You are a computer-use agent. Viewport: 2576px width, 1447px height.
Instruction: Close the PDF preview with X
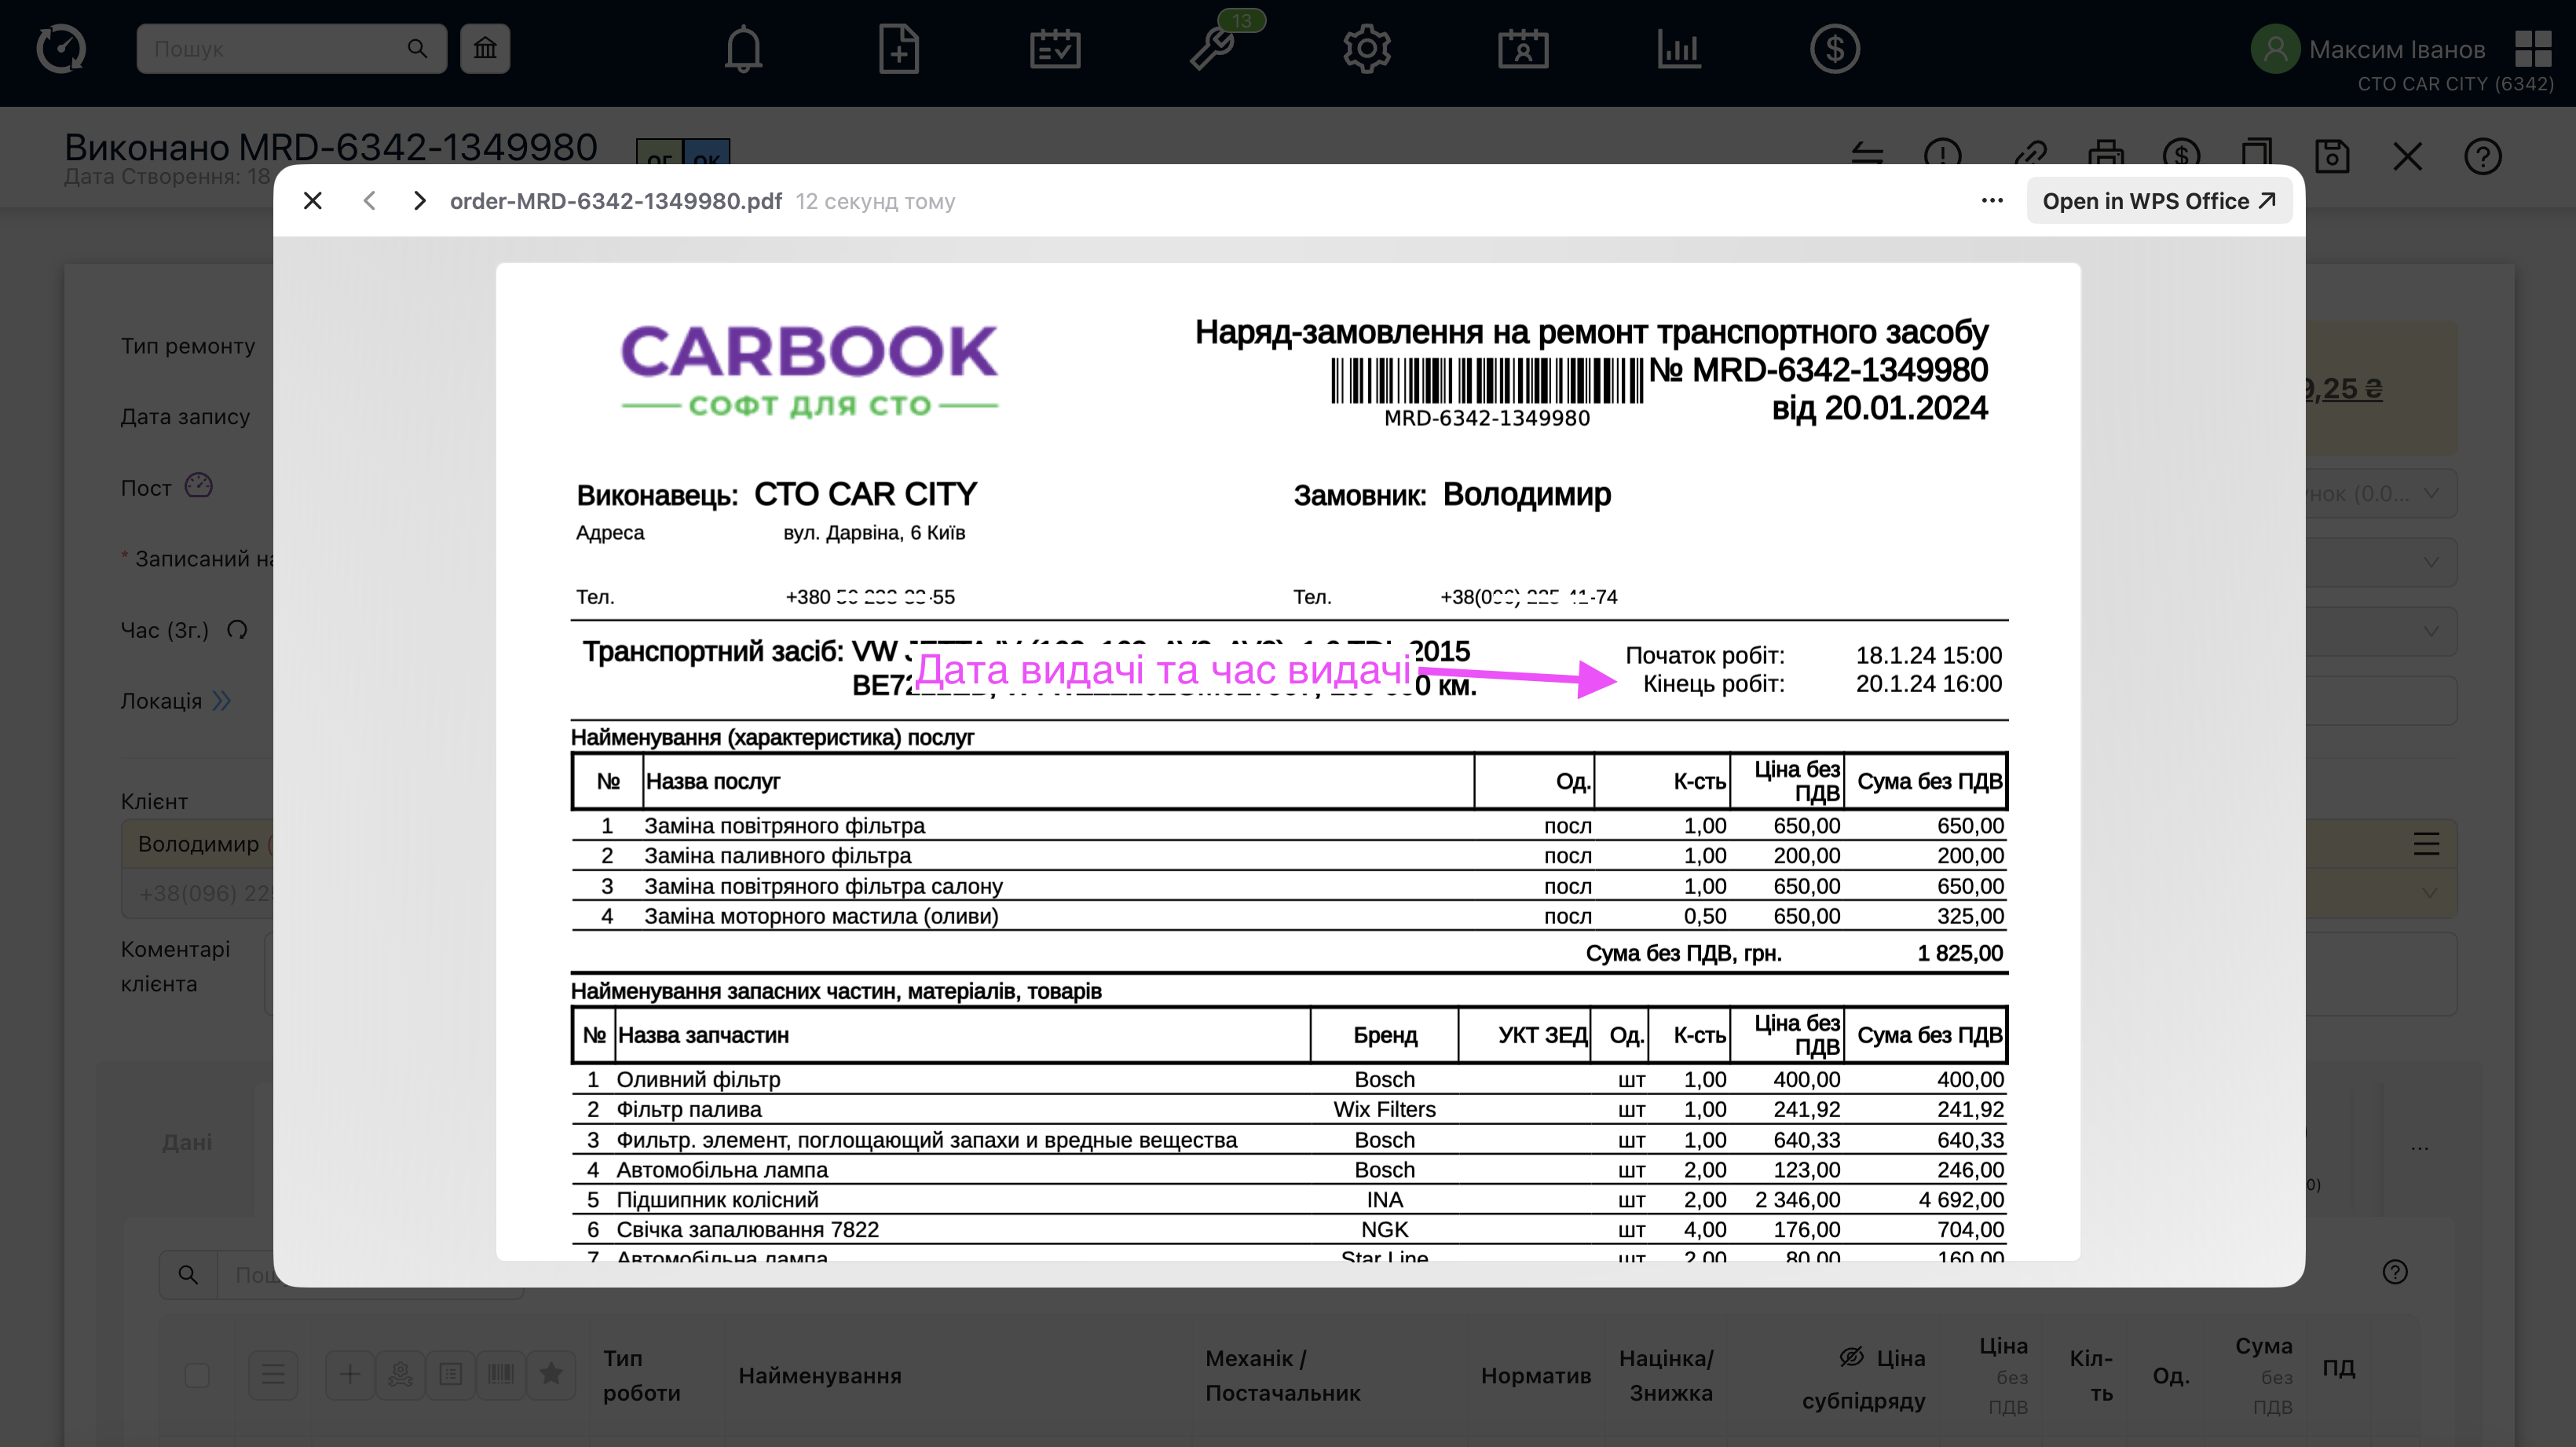tap(313, 201)
